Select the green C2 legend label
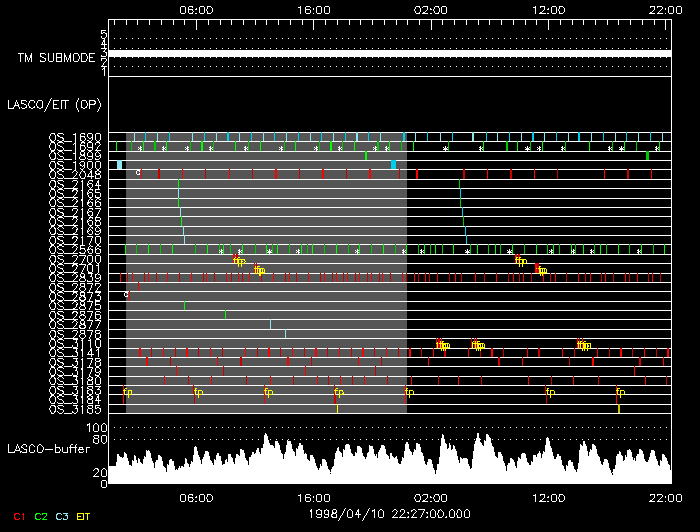The width and height of the screenshot is (700, 532). tap(41, 516)
